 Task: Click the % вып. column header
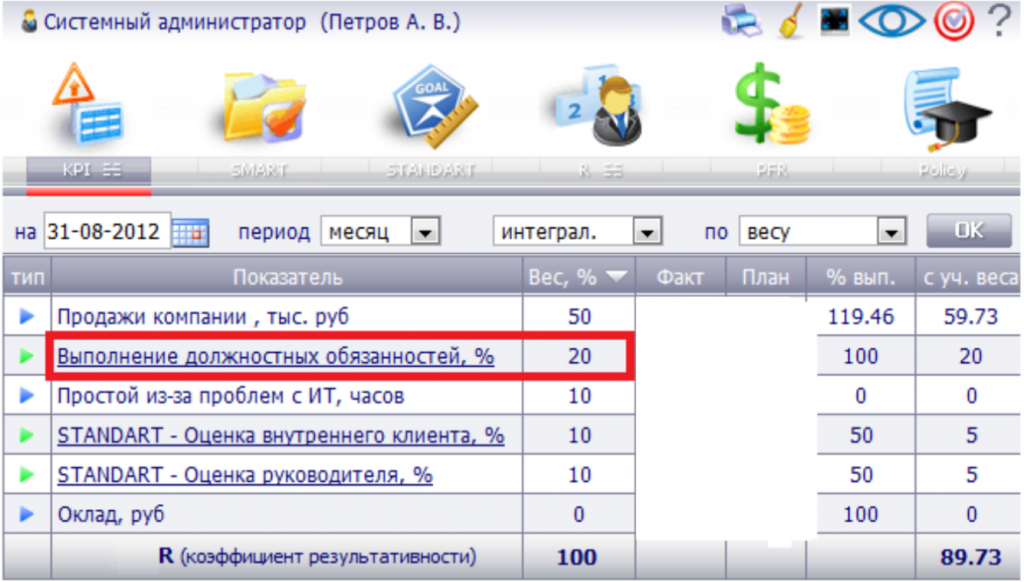click(861, 277)
